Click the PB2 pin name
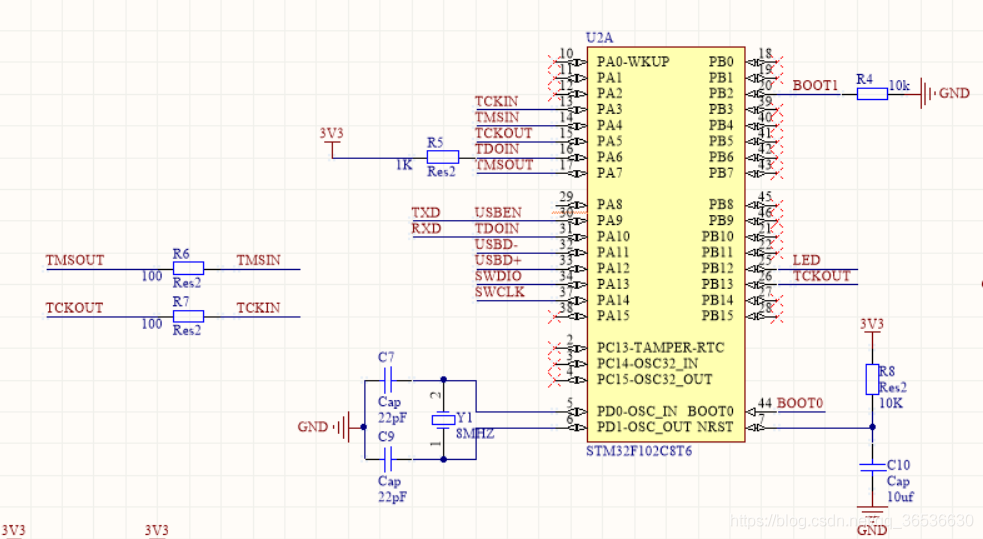983x539 pixels. point(721,93)
